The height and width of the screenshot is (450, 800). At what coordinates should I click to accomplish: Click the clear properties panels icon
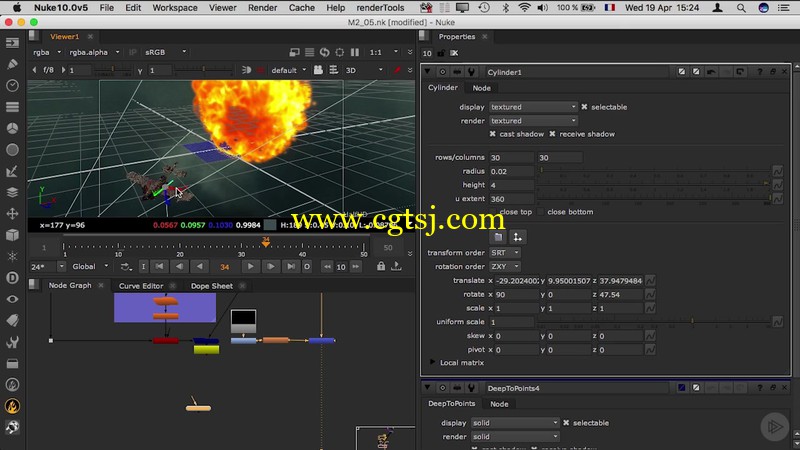click(454, 53)
